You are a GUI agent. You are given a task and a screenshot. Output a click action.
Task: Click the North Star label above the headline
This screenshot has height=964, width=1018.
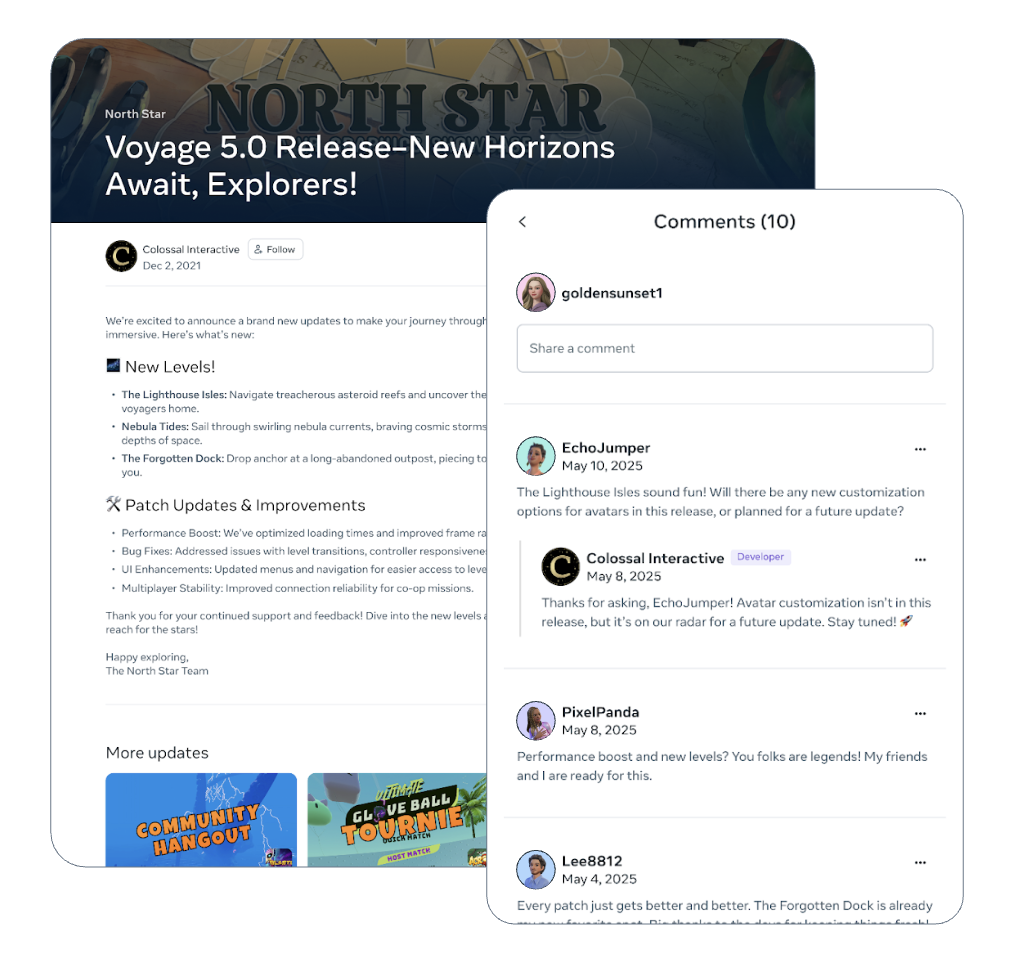coord(135,114)
